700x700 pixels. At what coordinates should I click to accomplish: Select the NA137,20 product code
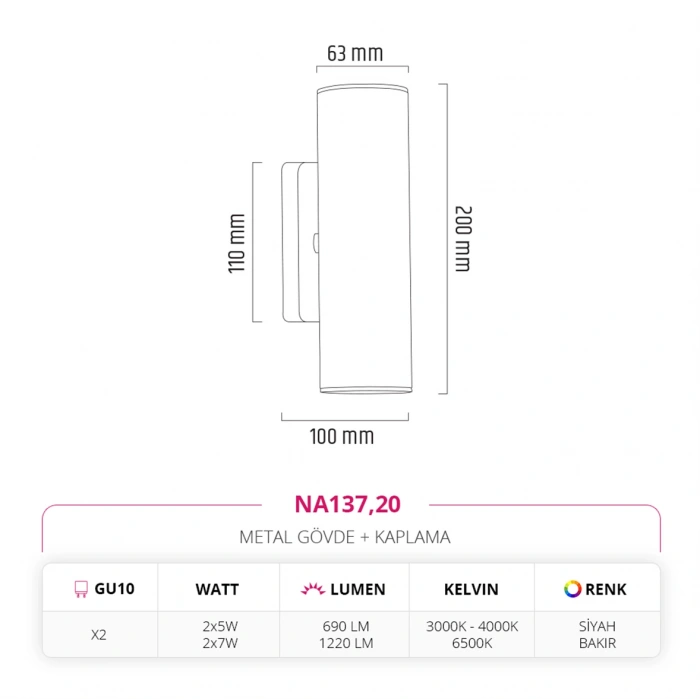[347, 504]
